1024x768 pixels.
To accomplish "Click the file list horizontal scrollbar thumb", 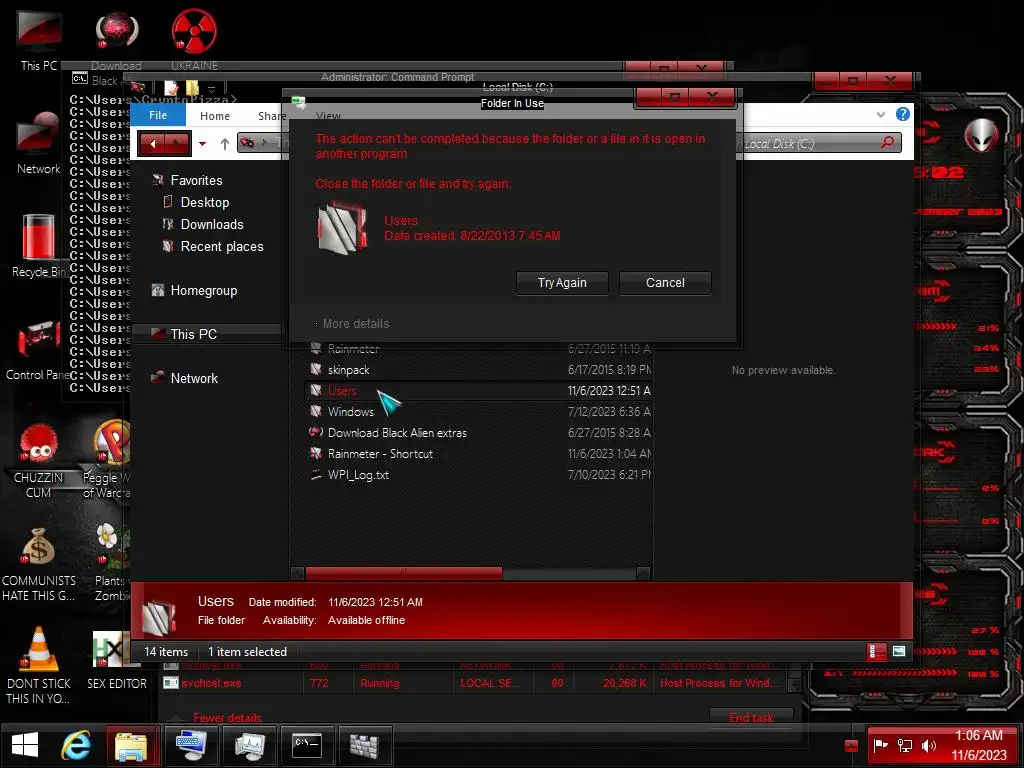I will pyautogui.click(x=404, y=573).
